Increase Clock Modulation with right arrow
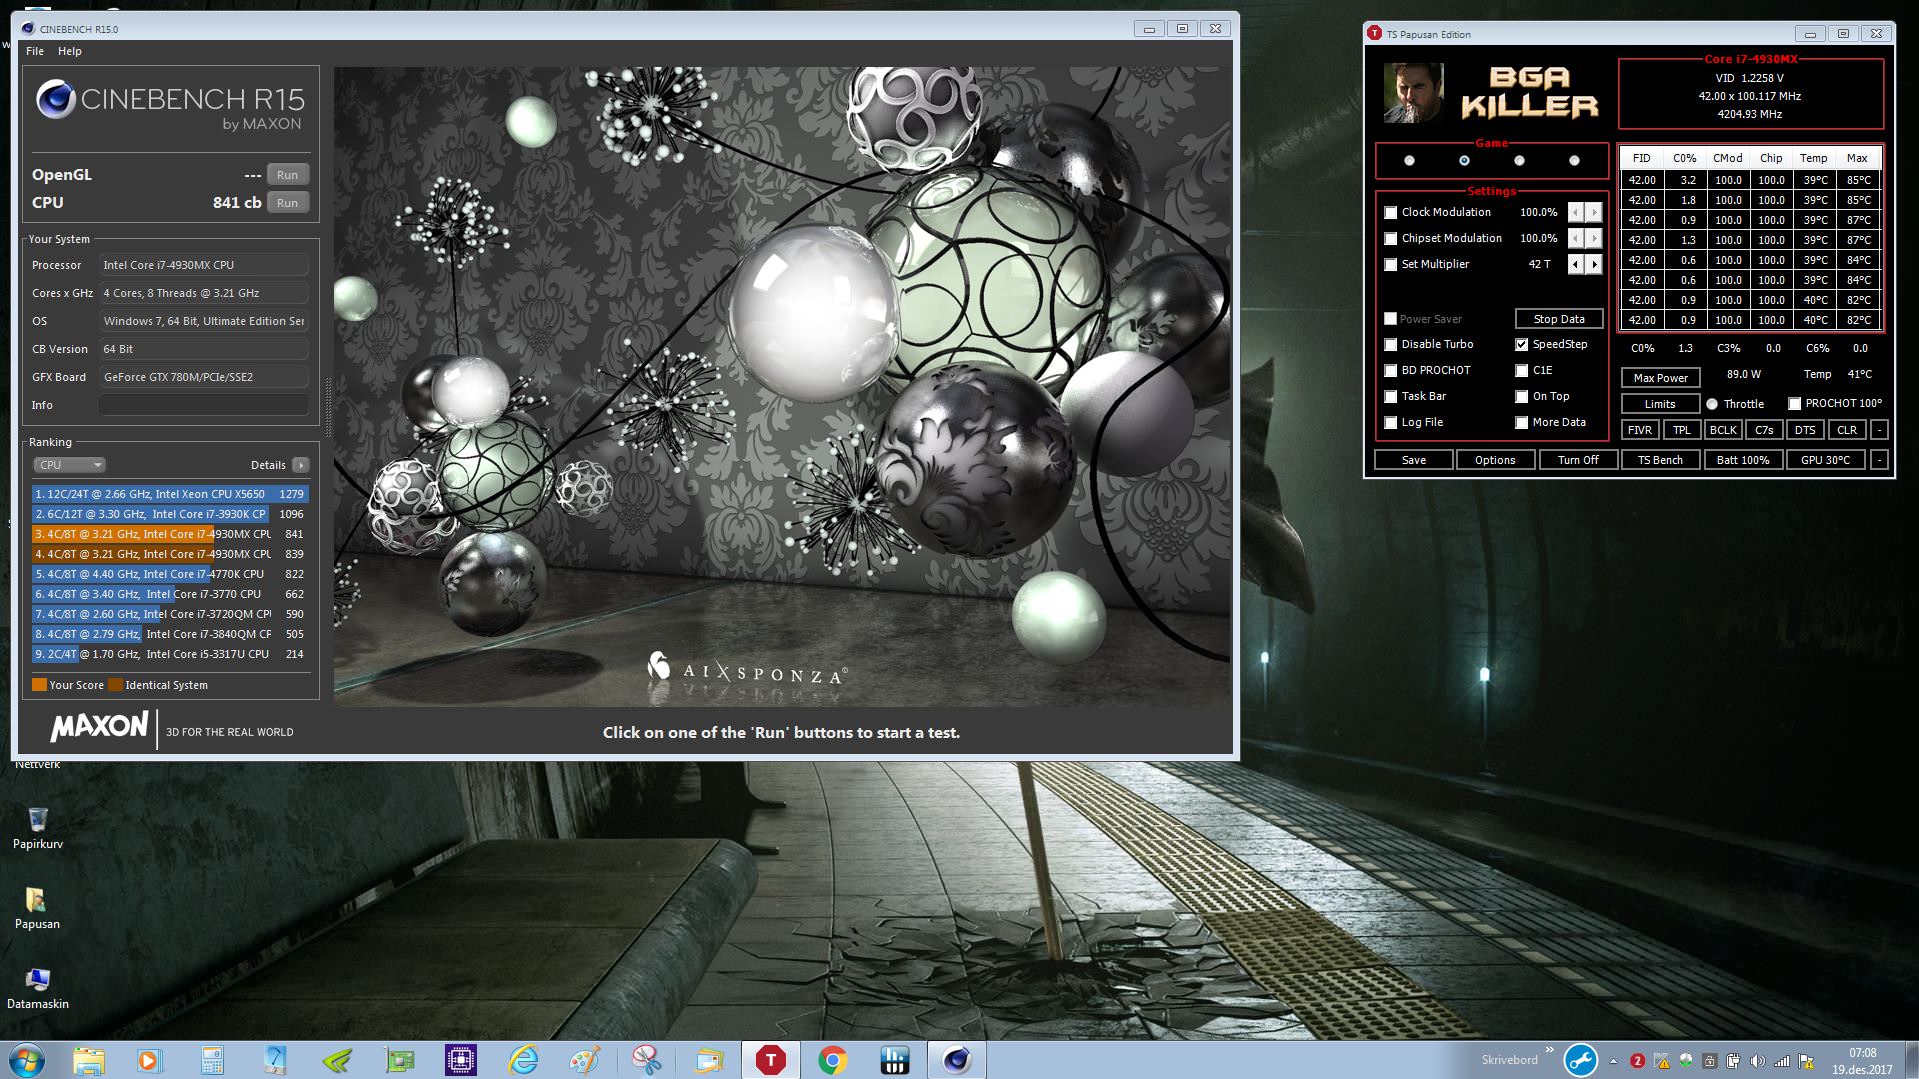1919x1079 pixels. click(x=1594, y=212)
